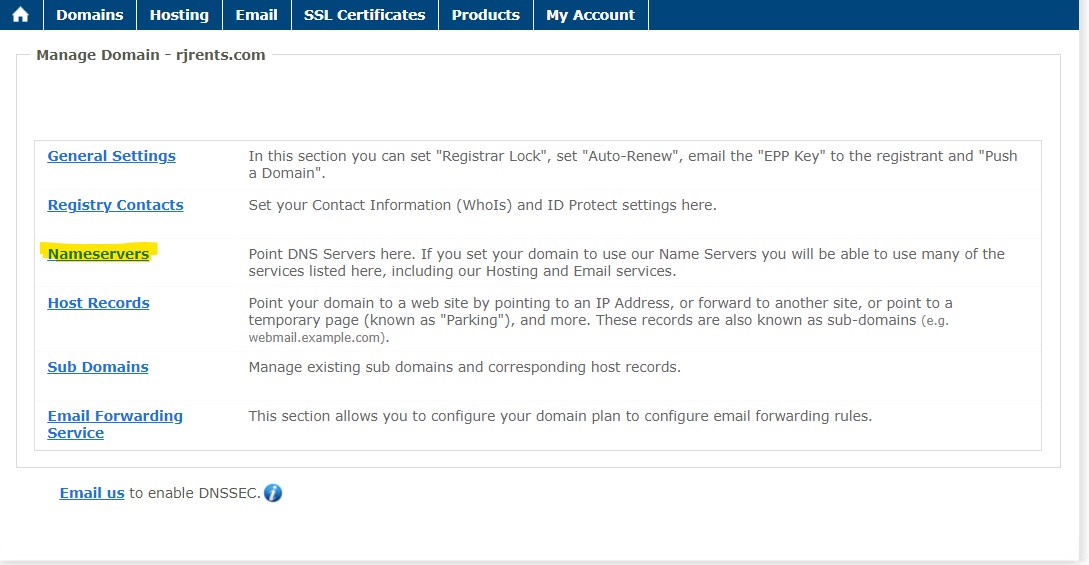Click the 'webmail.example.com' example text

click(x=317, y=338)
